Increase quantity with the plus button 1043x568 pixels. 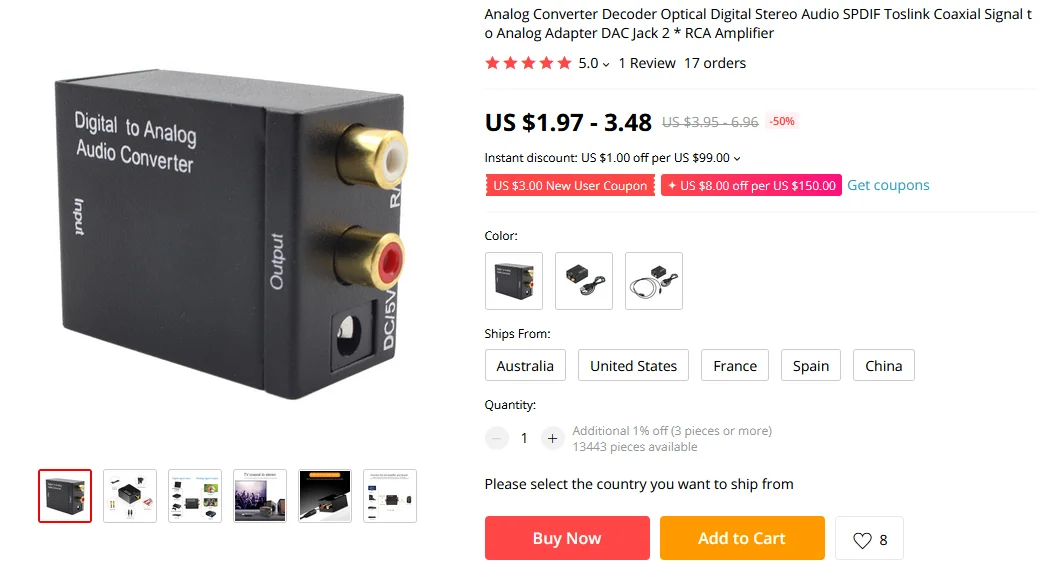551,438
